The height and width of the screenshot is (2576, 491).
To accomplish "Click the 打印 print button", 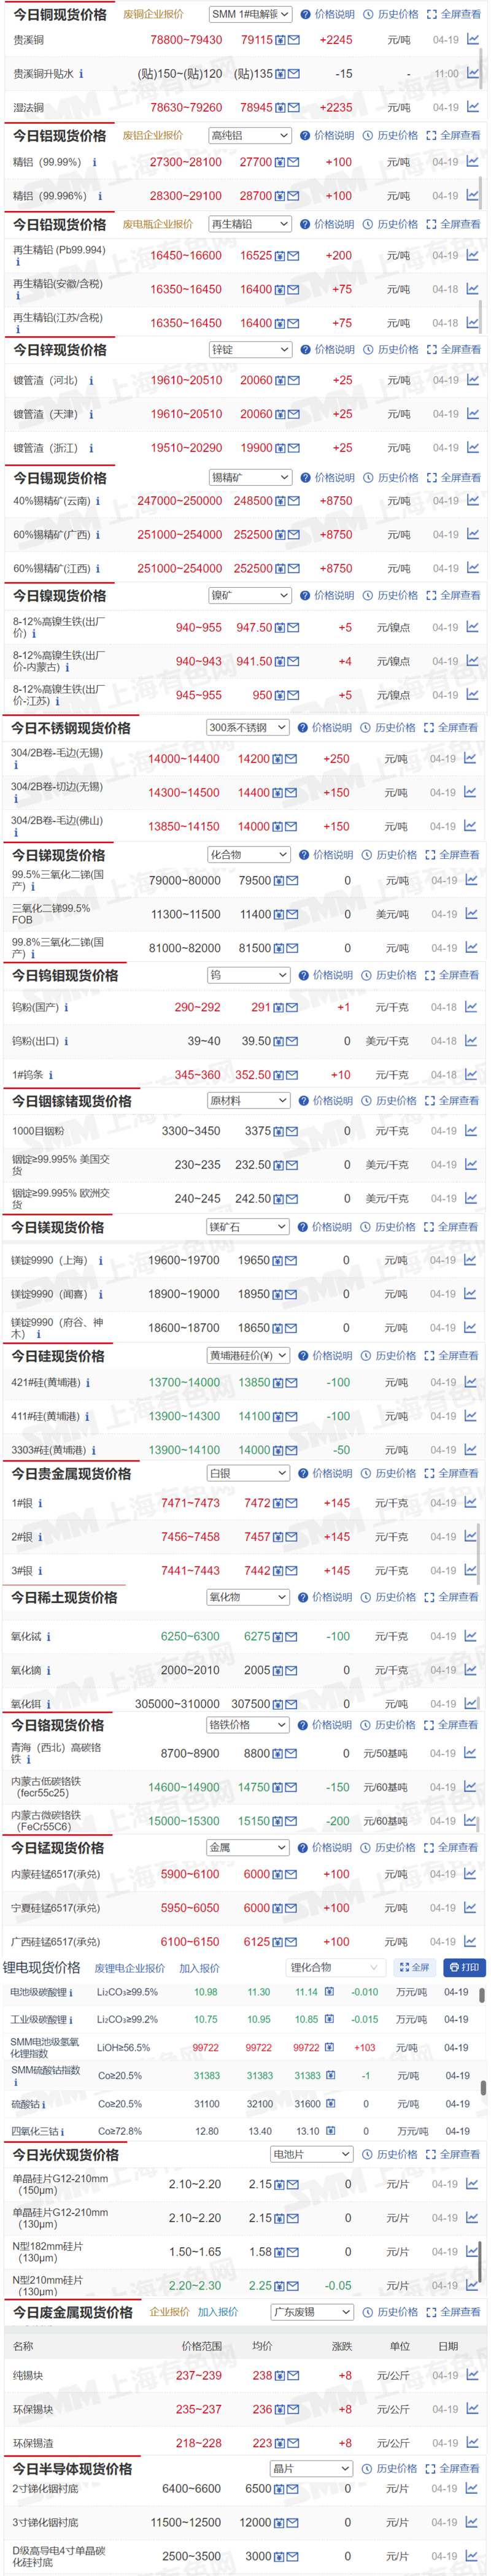I will click(x=464, y=1967).
